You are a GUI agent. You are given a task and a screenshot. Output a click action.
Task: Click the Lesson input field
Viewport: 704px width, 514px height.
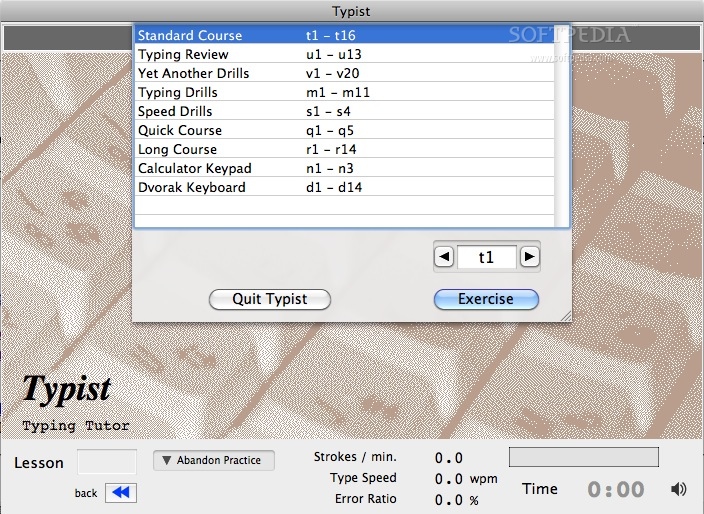[x=107, y=461]
